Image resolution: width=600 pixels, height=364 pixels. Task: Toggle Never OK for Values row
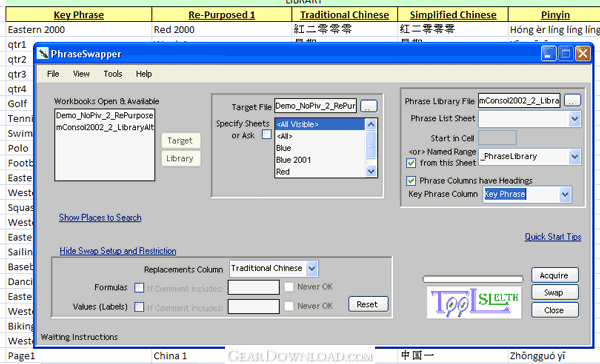[x=289, y=306]
